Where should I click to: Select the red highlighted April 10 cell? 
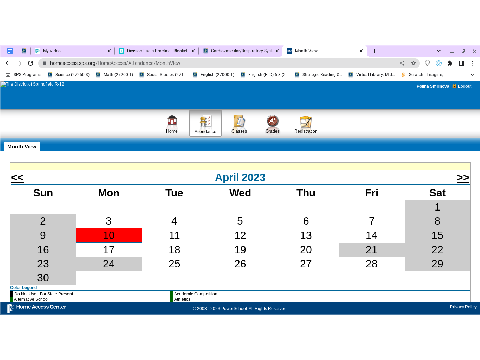109,235
